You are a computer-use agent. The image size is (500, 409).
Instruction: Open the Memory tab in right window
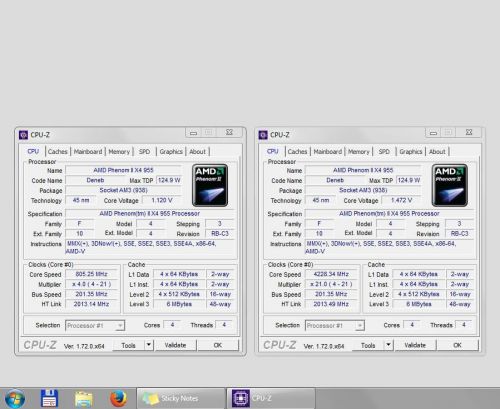359,152
